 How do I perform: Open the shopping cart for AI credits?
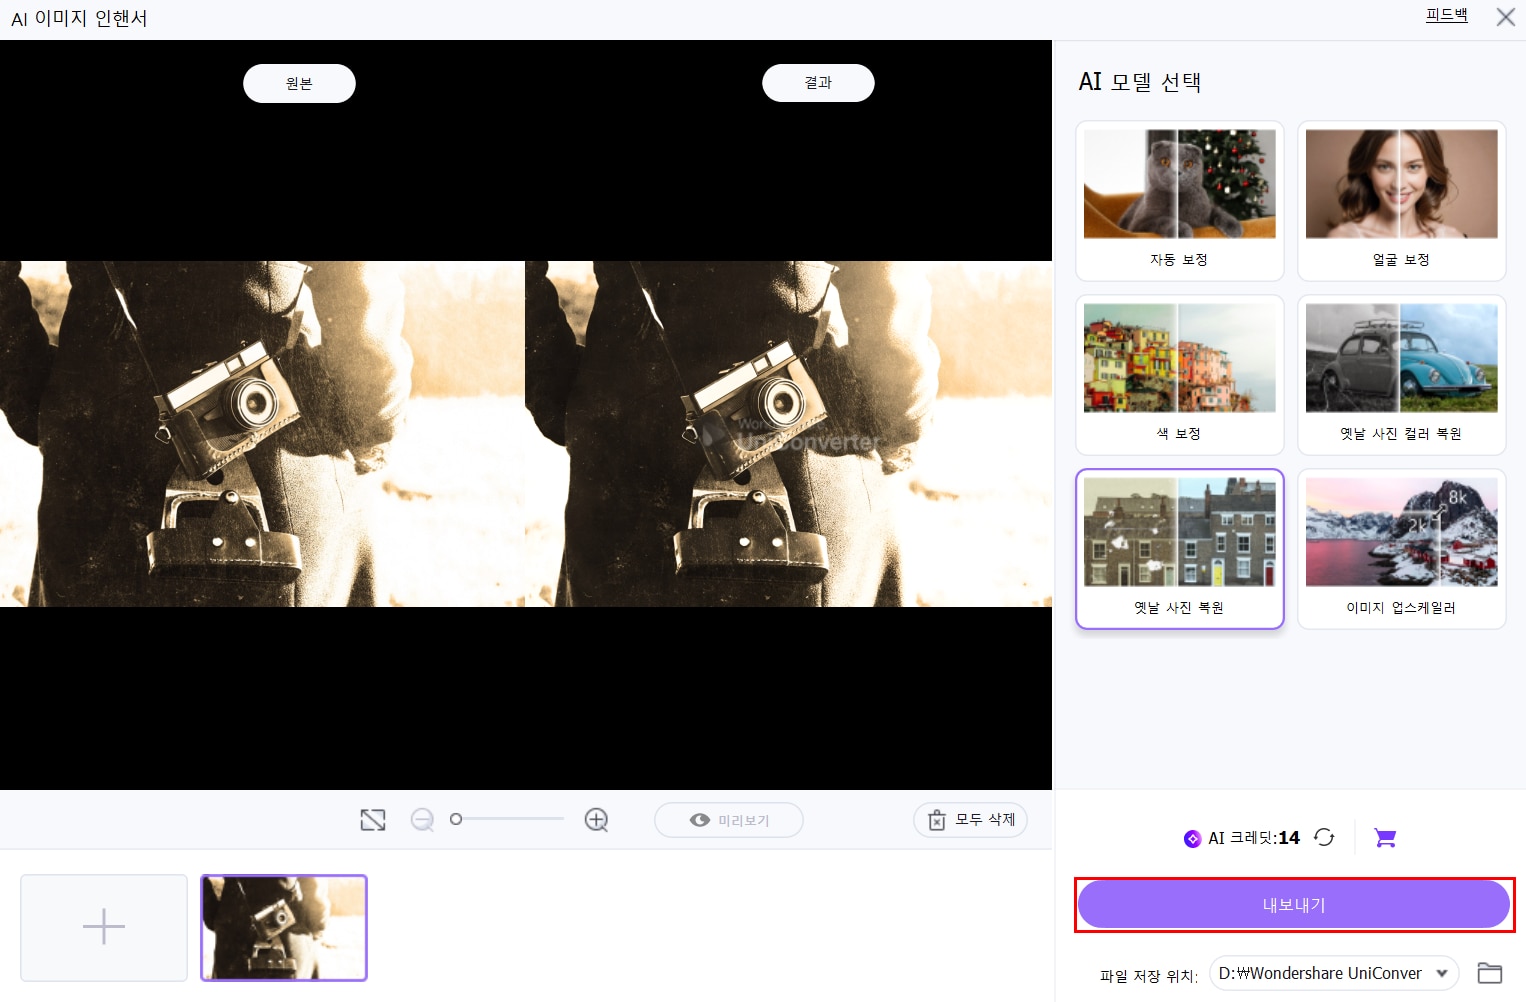1384,837
